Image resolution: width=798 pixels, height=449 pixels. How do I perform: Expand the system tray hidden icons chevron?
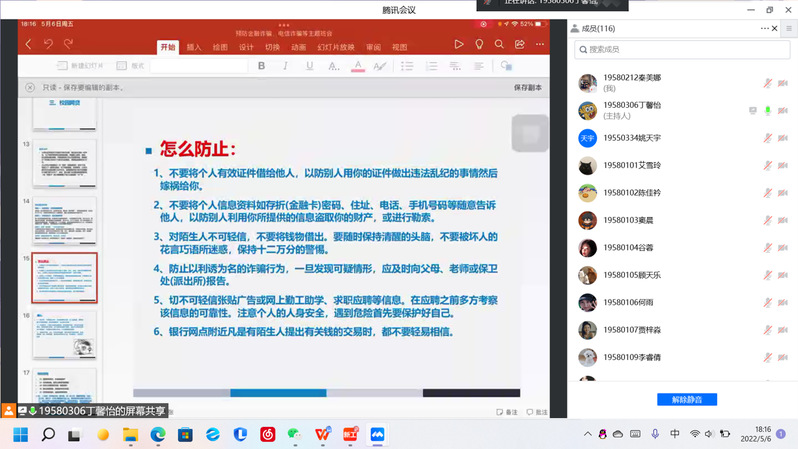pos(587,434)
